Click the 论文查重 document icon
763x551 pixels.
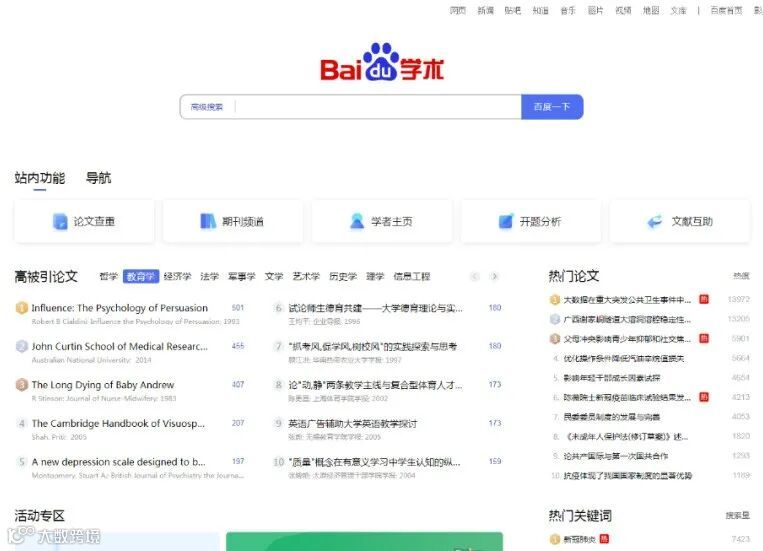pos(60,221)
